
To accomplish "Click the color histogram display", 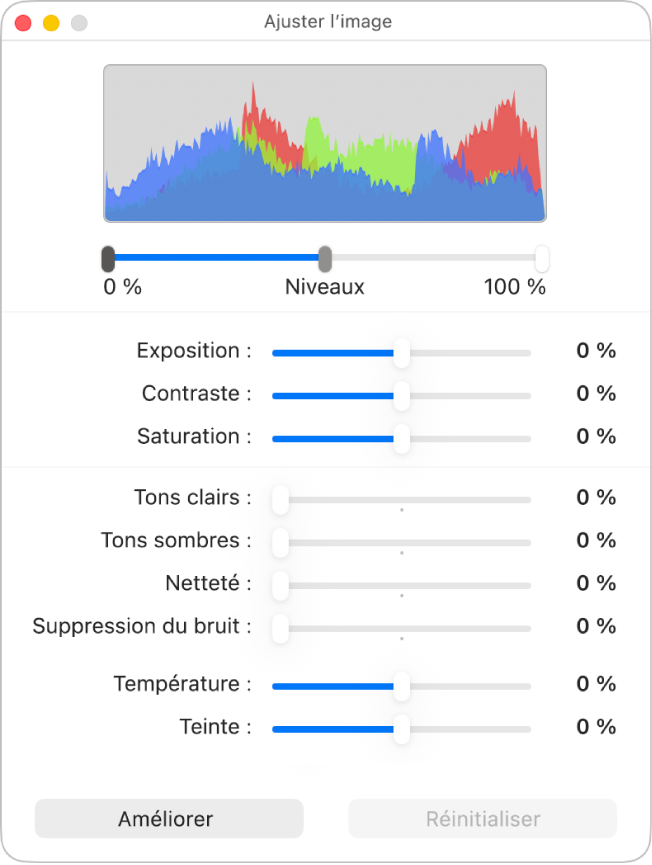I will click(x=325, y=143).
